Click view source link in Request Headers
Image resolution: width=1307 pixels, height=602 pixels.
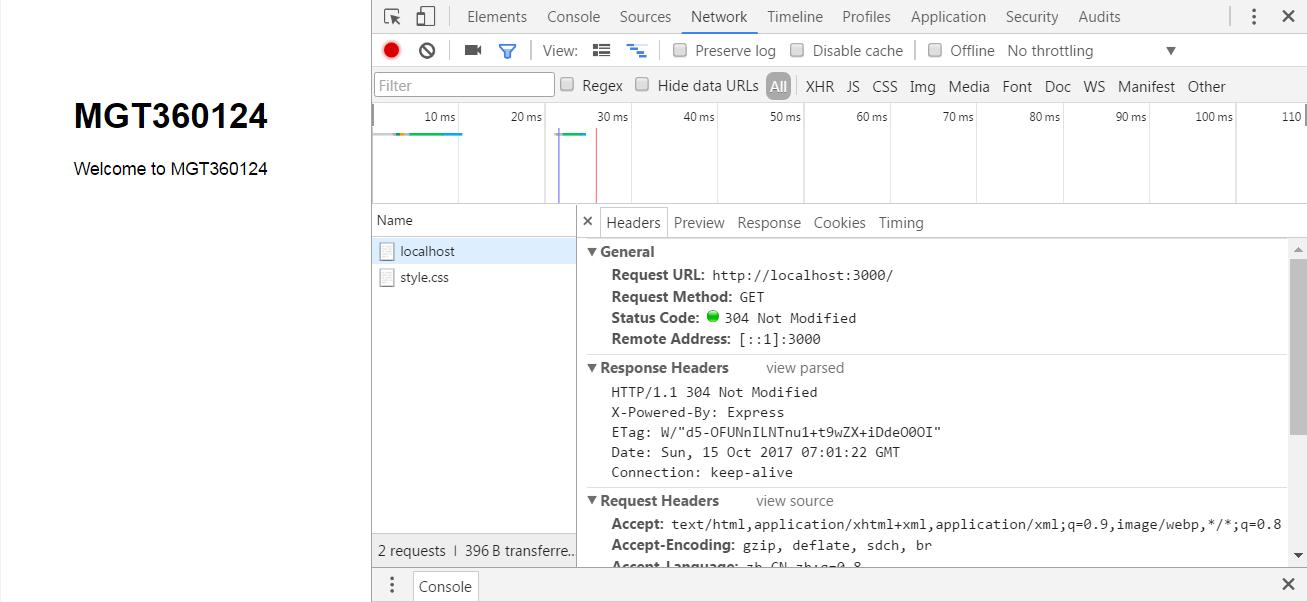click(794, 501)
